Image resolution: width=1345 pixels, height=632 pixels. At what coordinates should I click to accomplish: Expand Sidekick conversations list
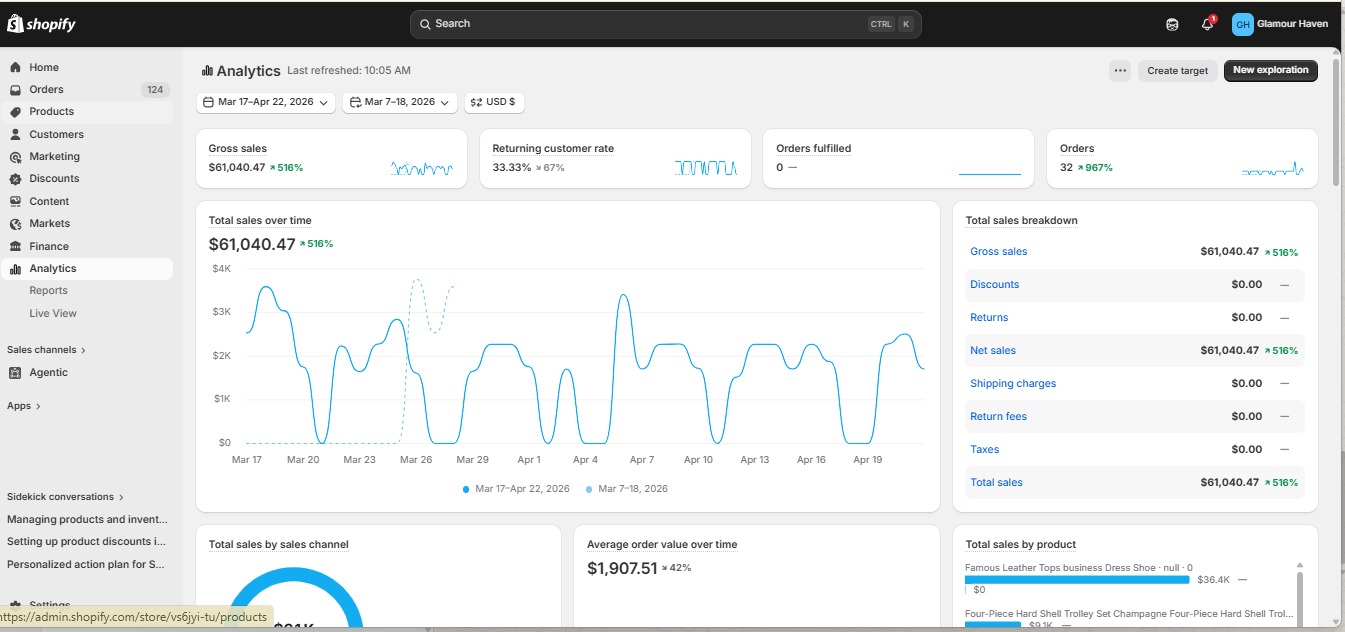click(x=65, y=497)
